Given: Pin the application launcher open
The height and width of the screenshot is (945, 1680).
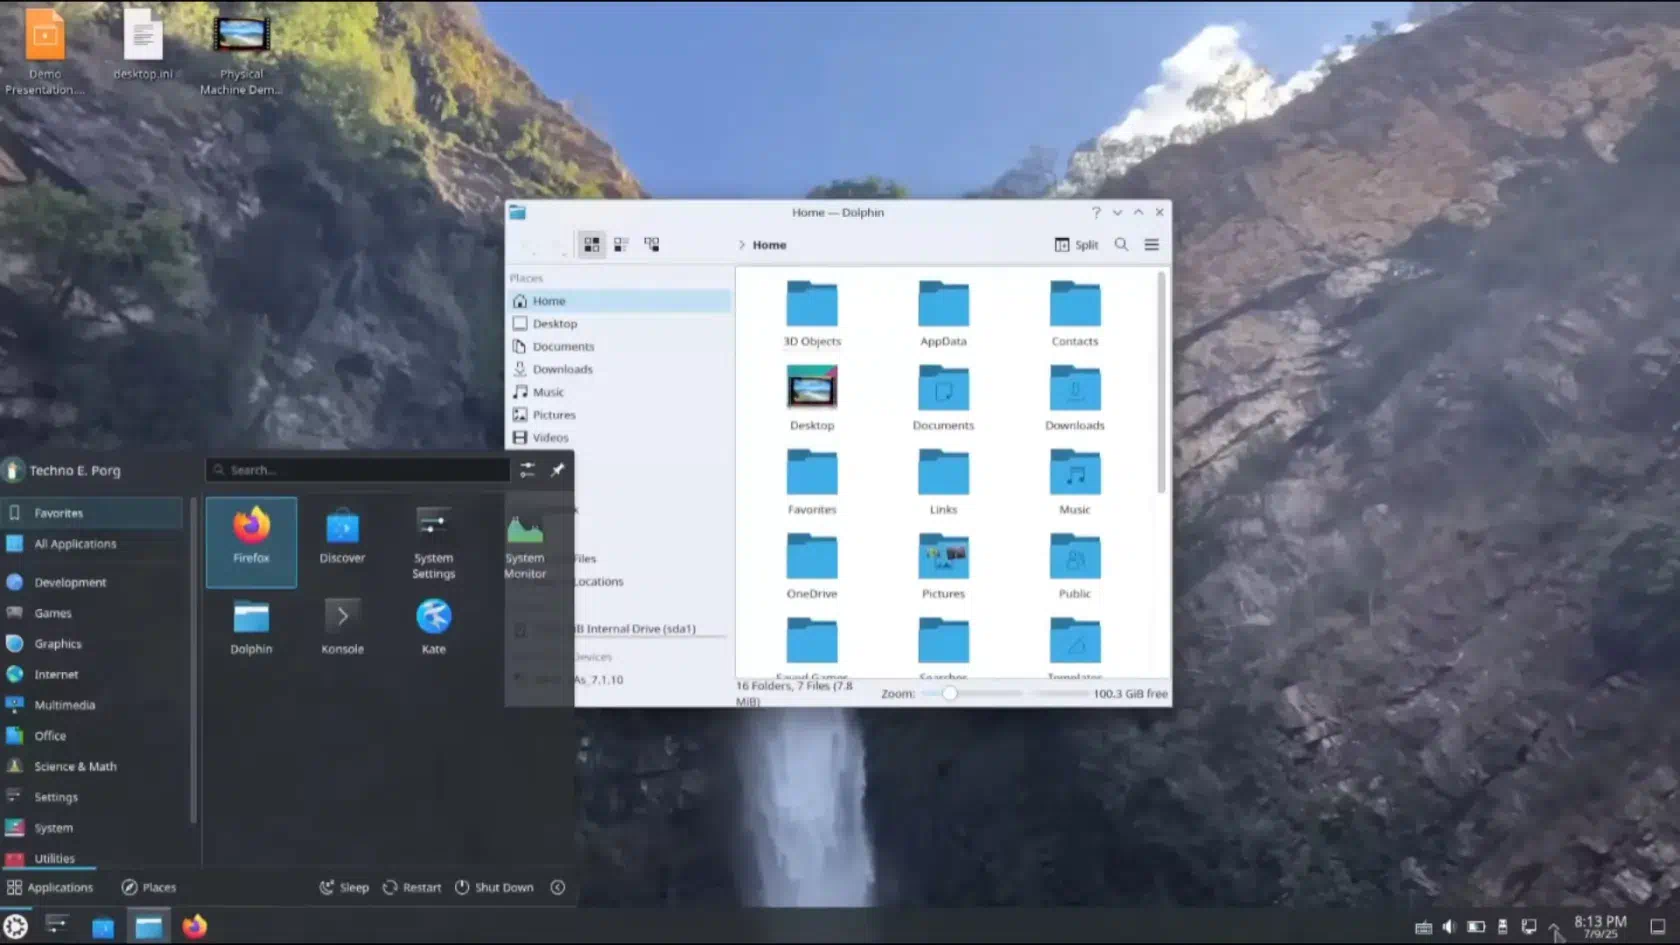Looking at the screenshot, I should coord(558,470).
